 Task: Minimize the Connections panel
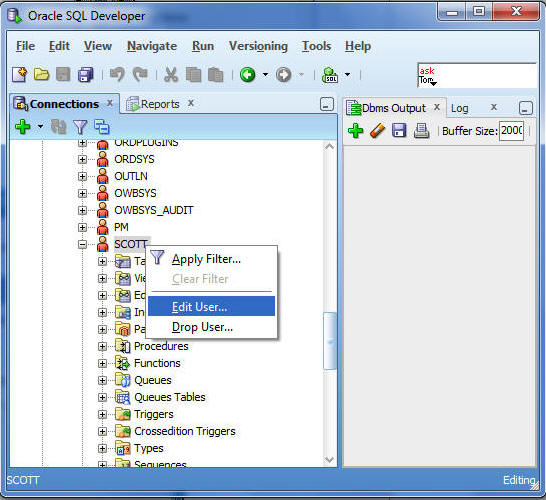(x=327, y=104)
